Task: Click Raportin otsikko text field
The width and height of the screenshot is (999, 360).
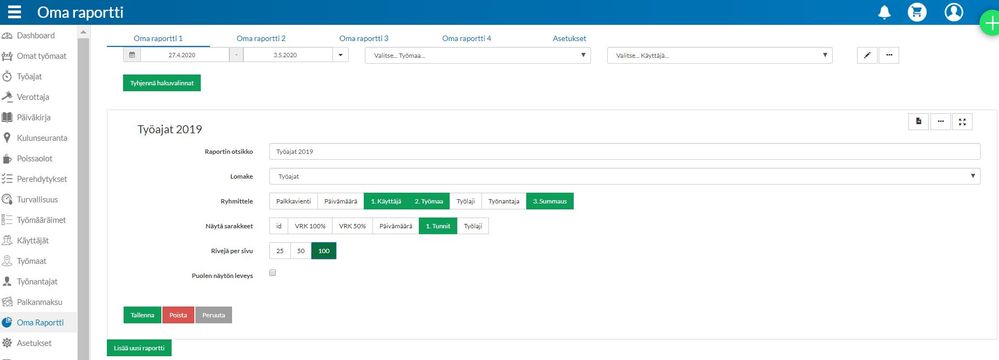Action: 624,152
